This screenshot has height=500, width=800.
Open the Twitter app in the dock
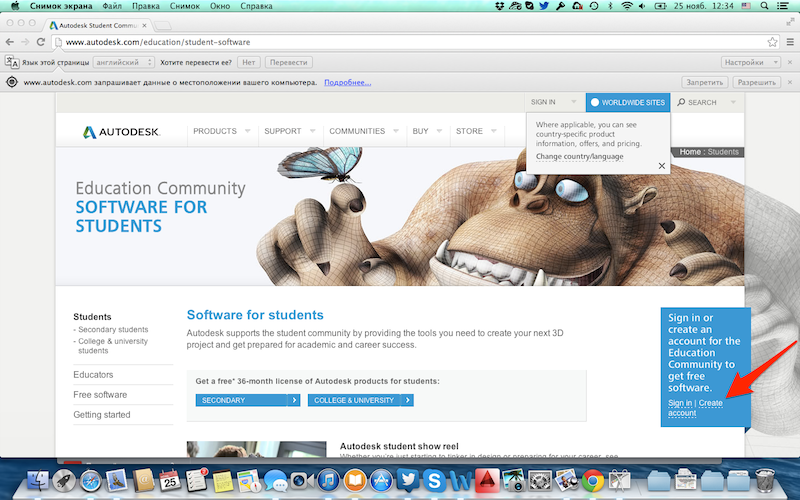pyautogui.click(x=408, y=480)
